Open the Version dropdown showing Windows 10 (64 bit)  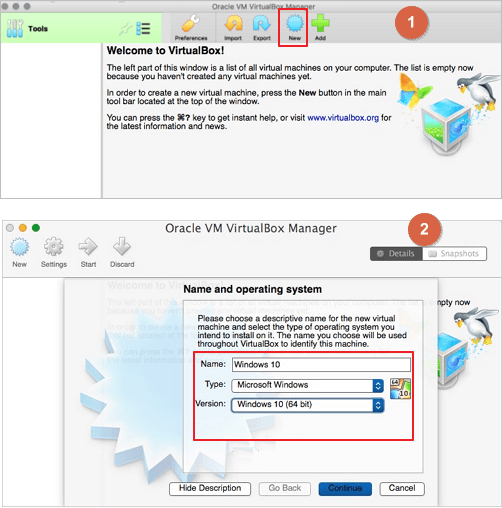pos(308,405)
